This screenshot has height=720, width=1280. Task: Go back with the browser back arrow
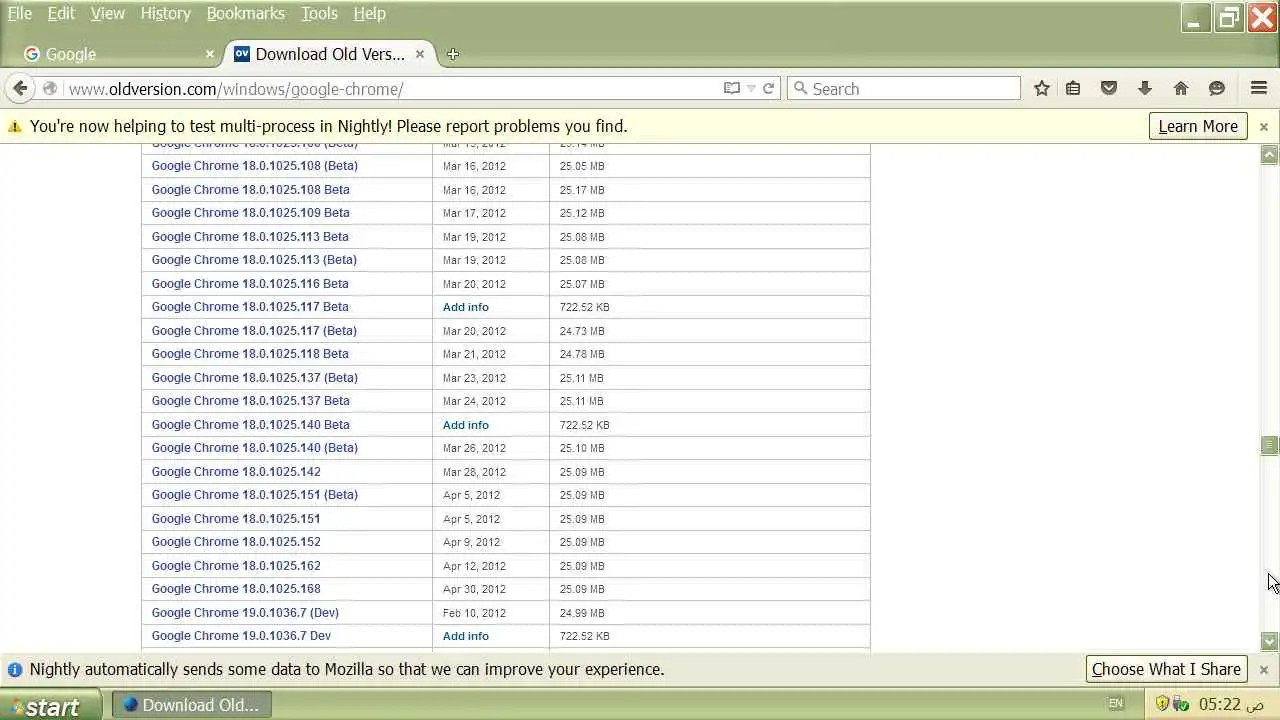click(20, 89)
